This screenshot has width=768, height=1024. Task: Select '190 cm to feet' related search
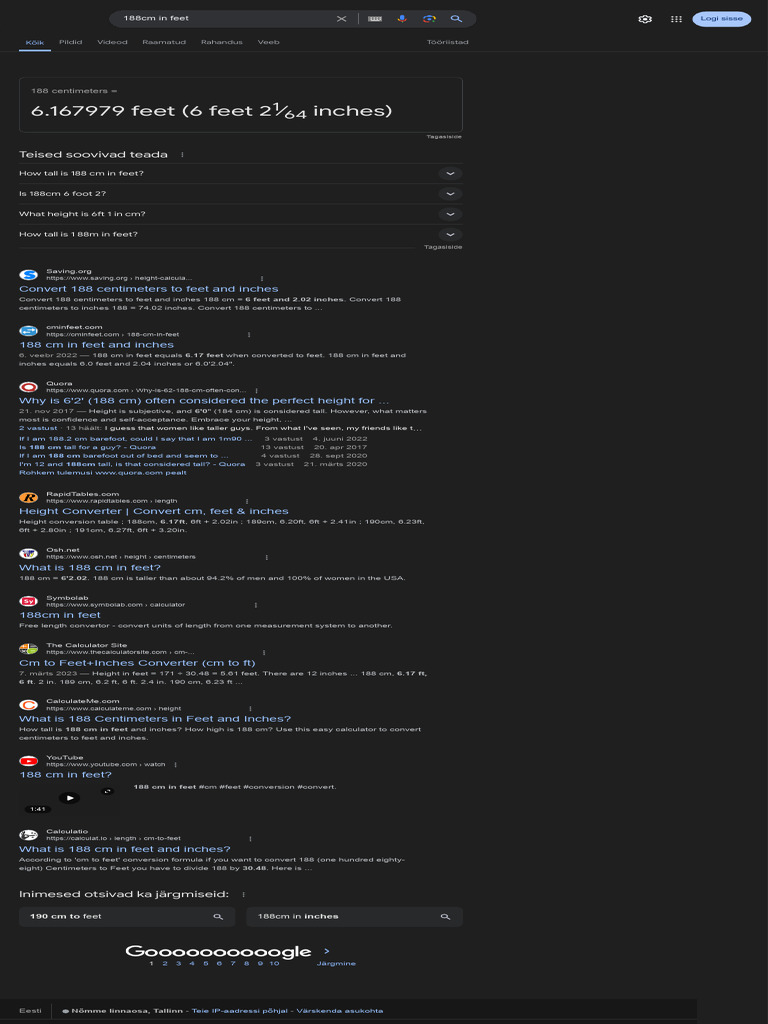tap(127, 917)
